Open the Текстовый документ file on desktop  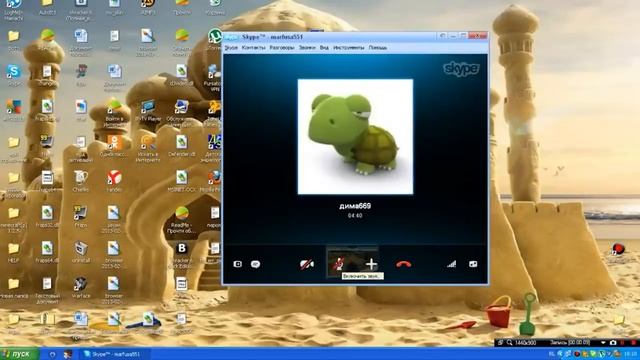[x=47, y=284]
